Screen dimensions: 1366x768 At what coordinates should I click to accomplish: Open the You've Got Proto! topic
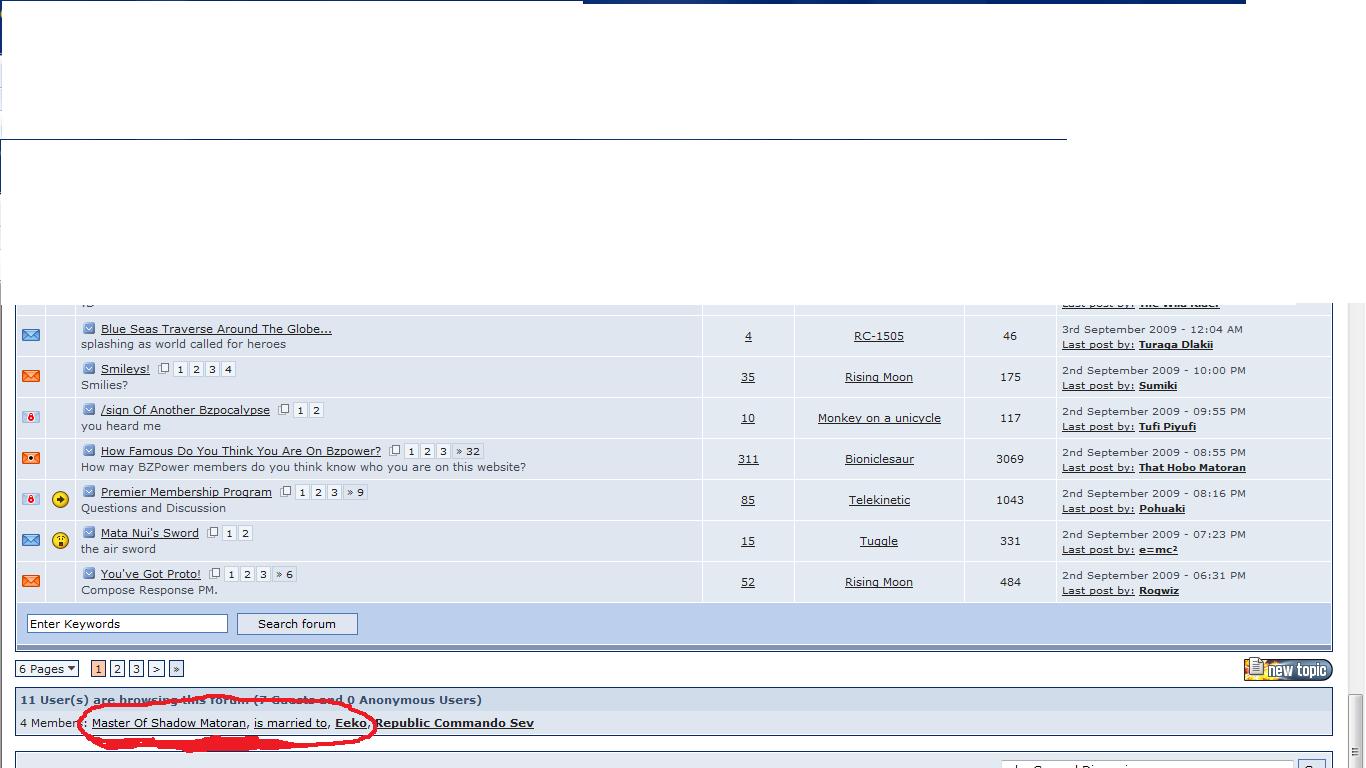click(x=151, y=575)
